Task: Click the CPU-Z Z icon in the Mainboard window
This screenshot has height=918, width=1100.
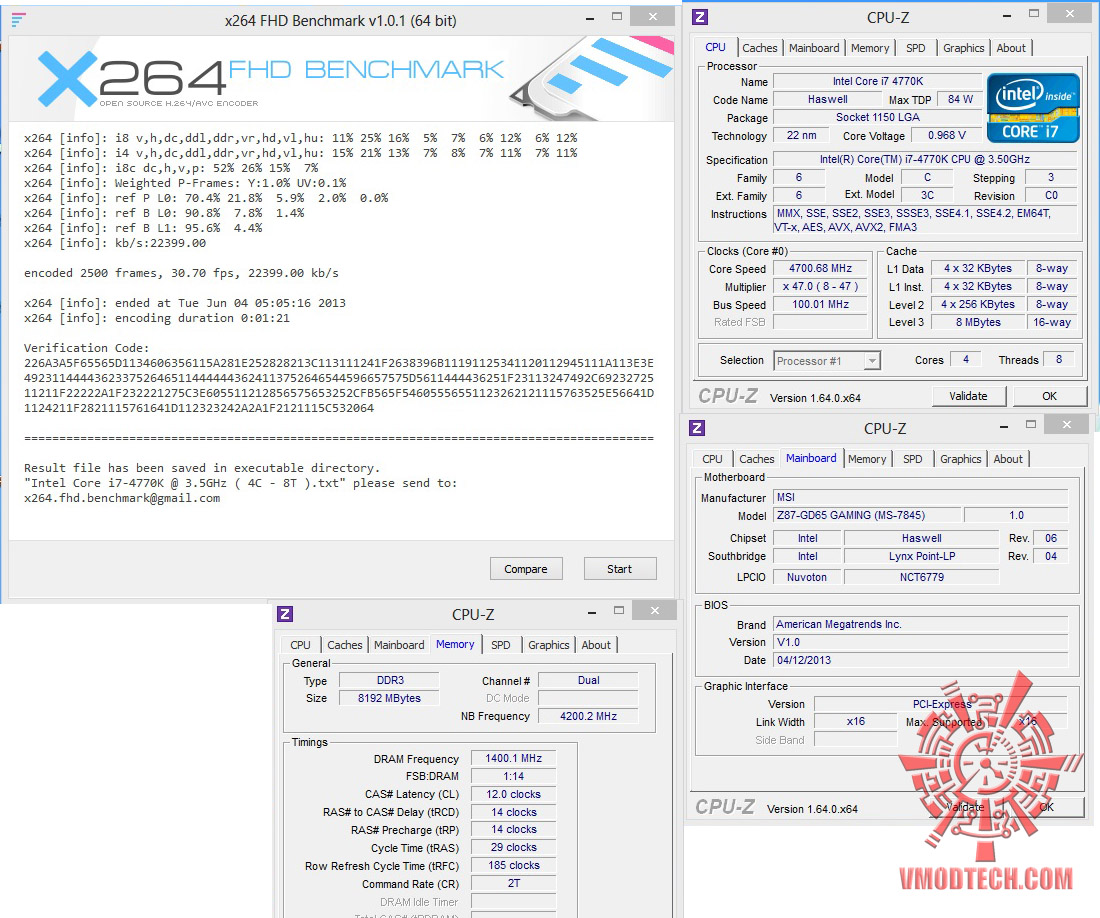Action: (x=697, y=428)
